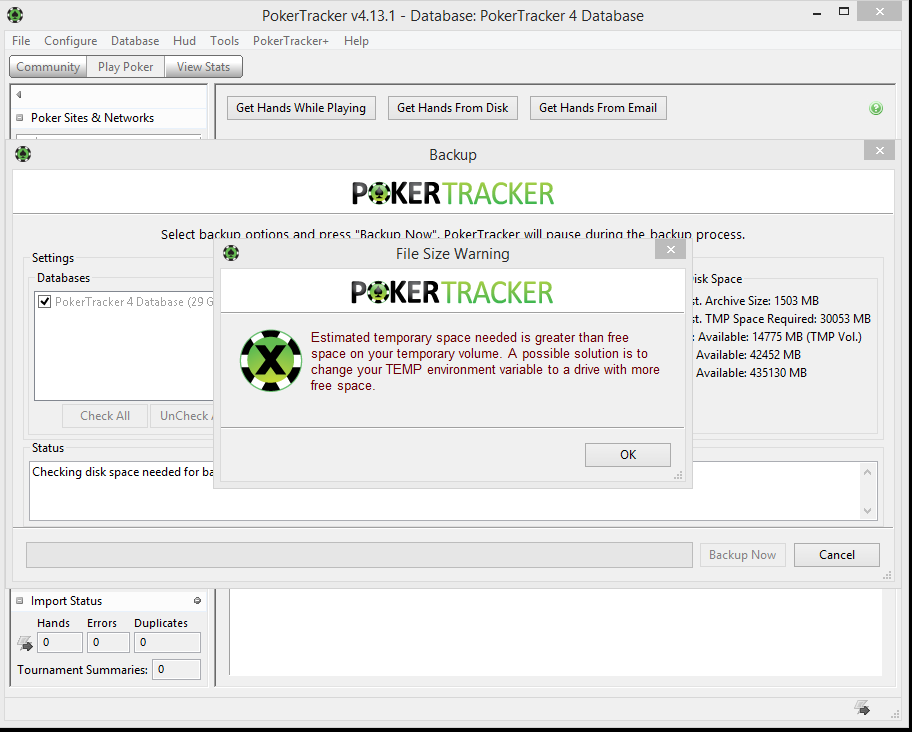Collapse Poker Sites & Networks section
This screenshot has width=912, height=732.
tap(19, 117)
